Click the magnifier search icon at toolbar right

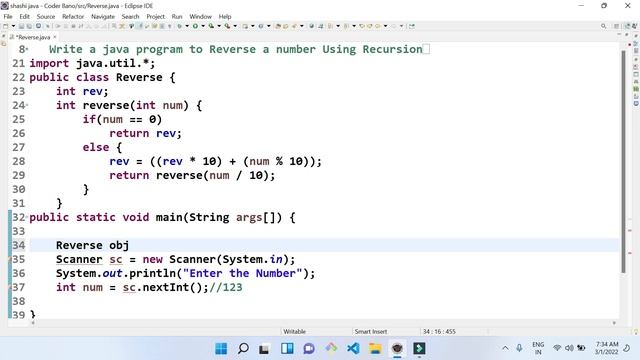tap(603, 26)
